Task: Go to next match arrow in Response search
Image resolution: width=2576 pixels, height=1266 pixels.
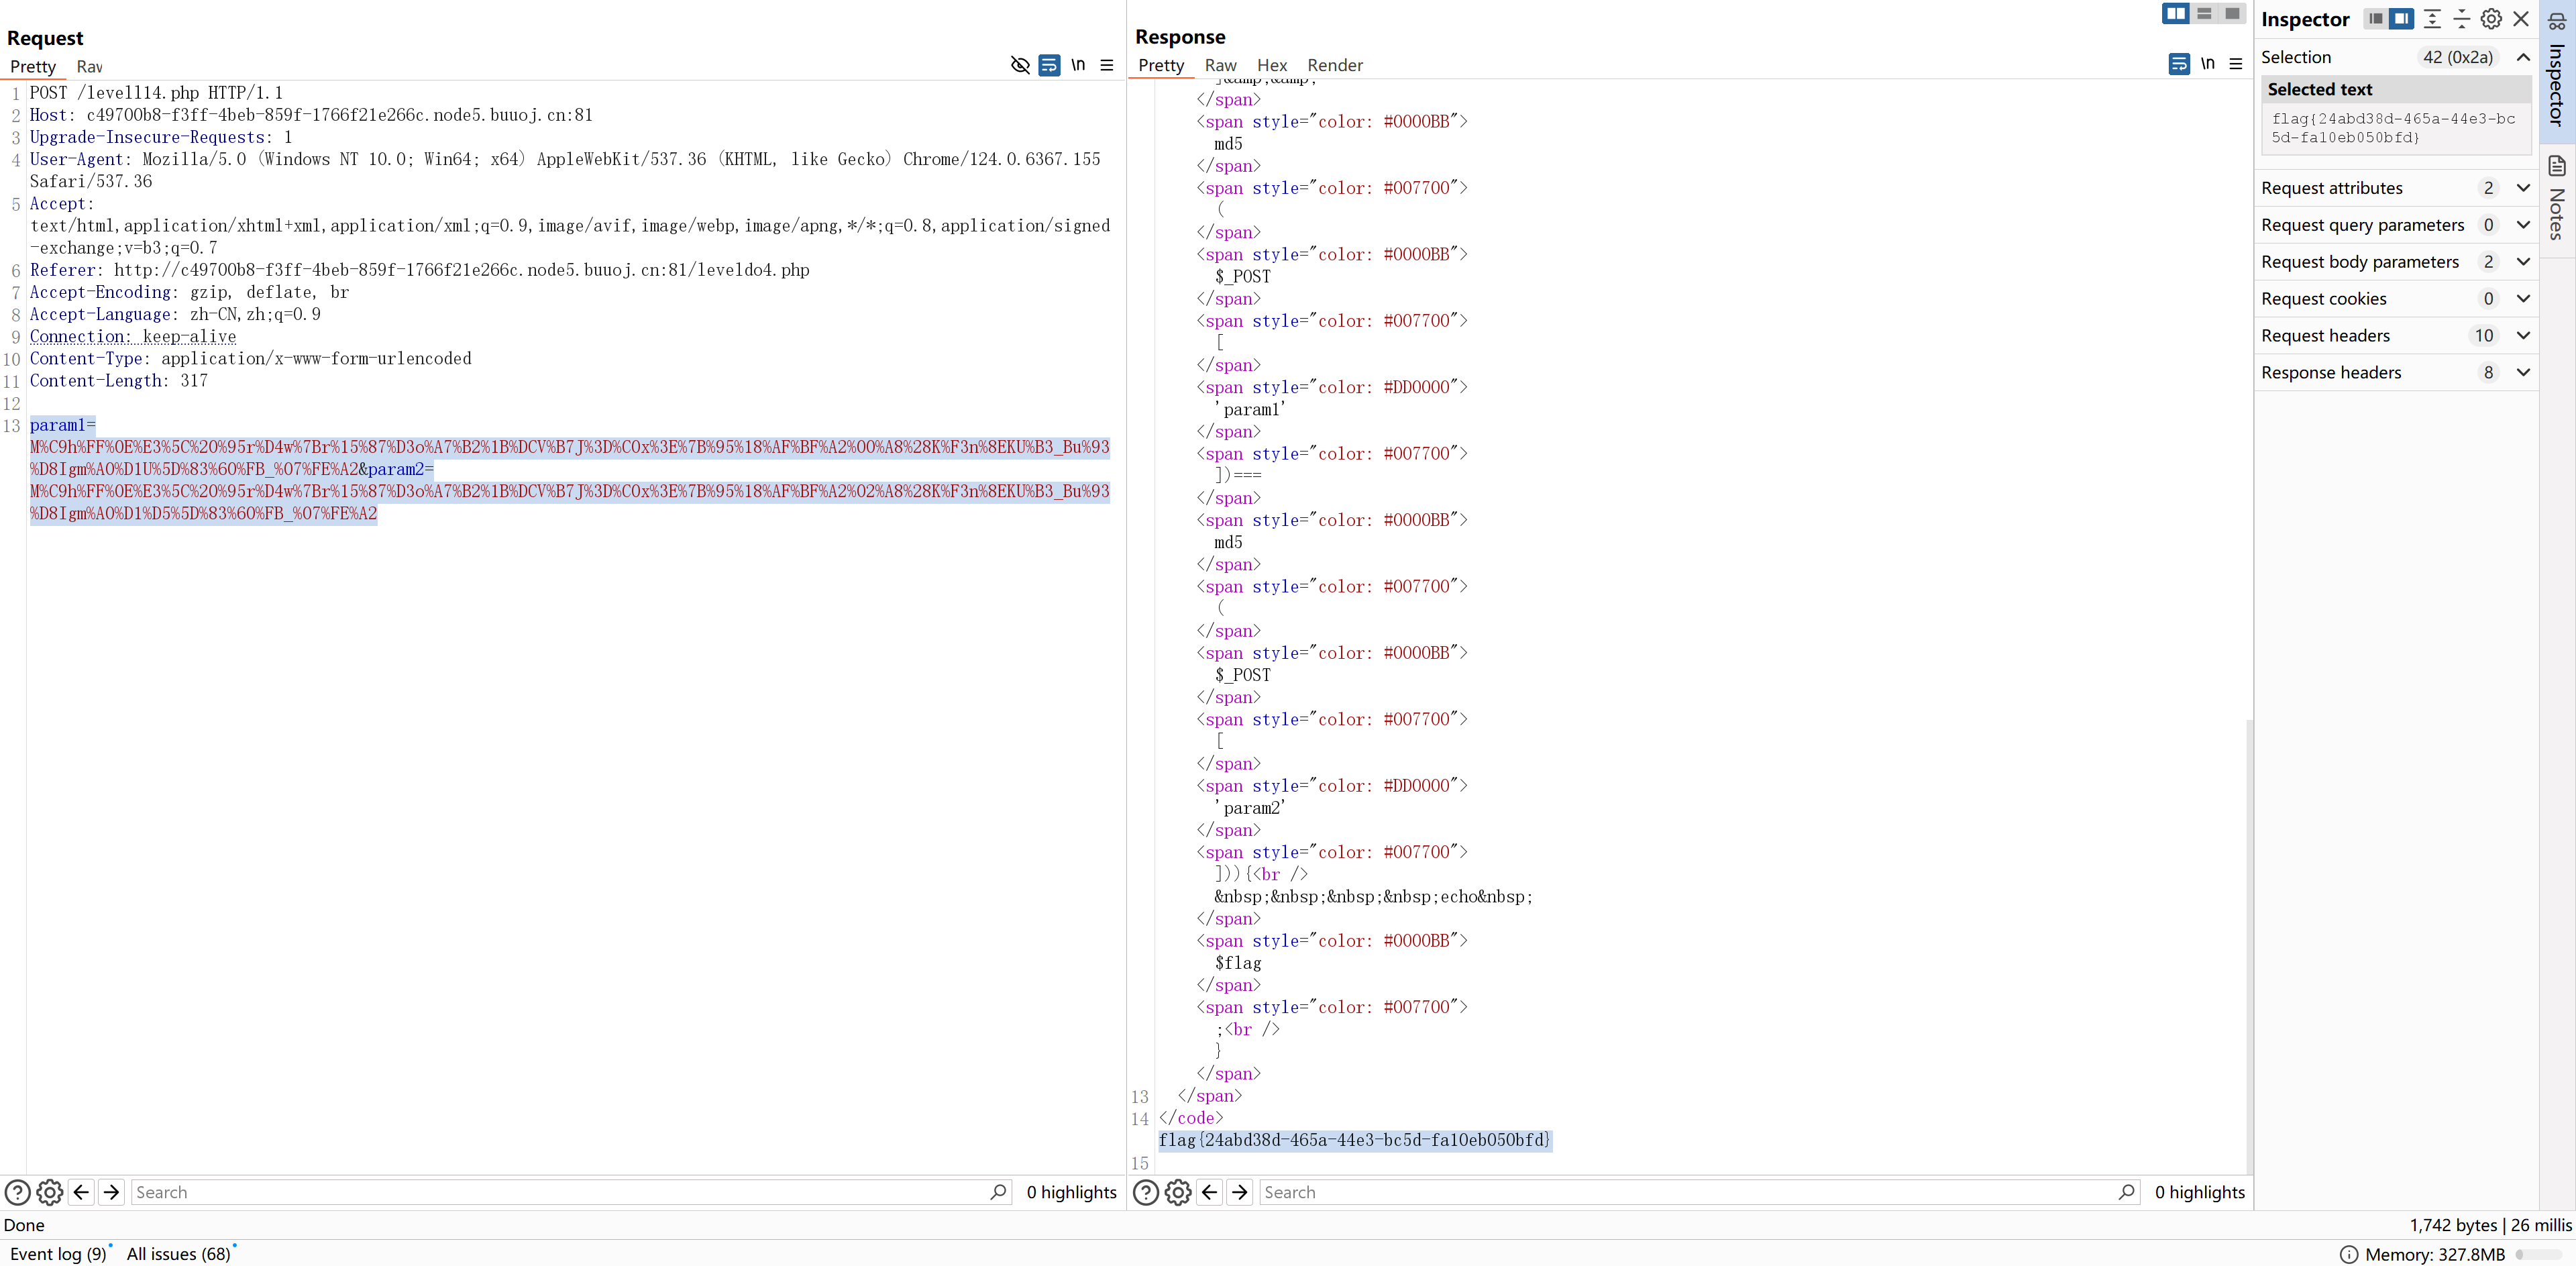Action: coord(1240,1192)
